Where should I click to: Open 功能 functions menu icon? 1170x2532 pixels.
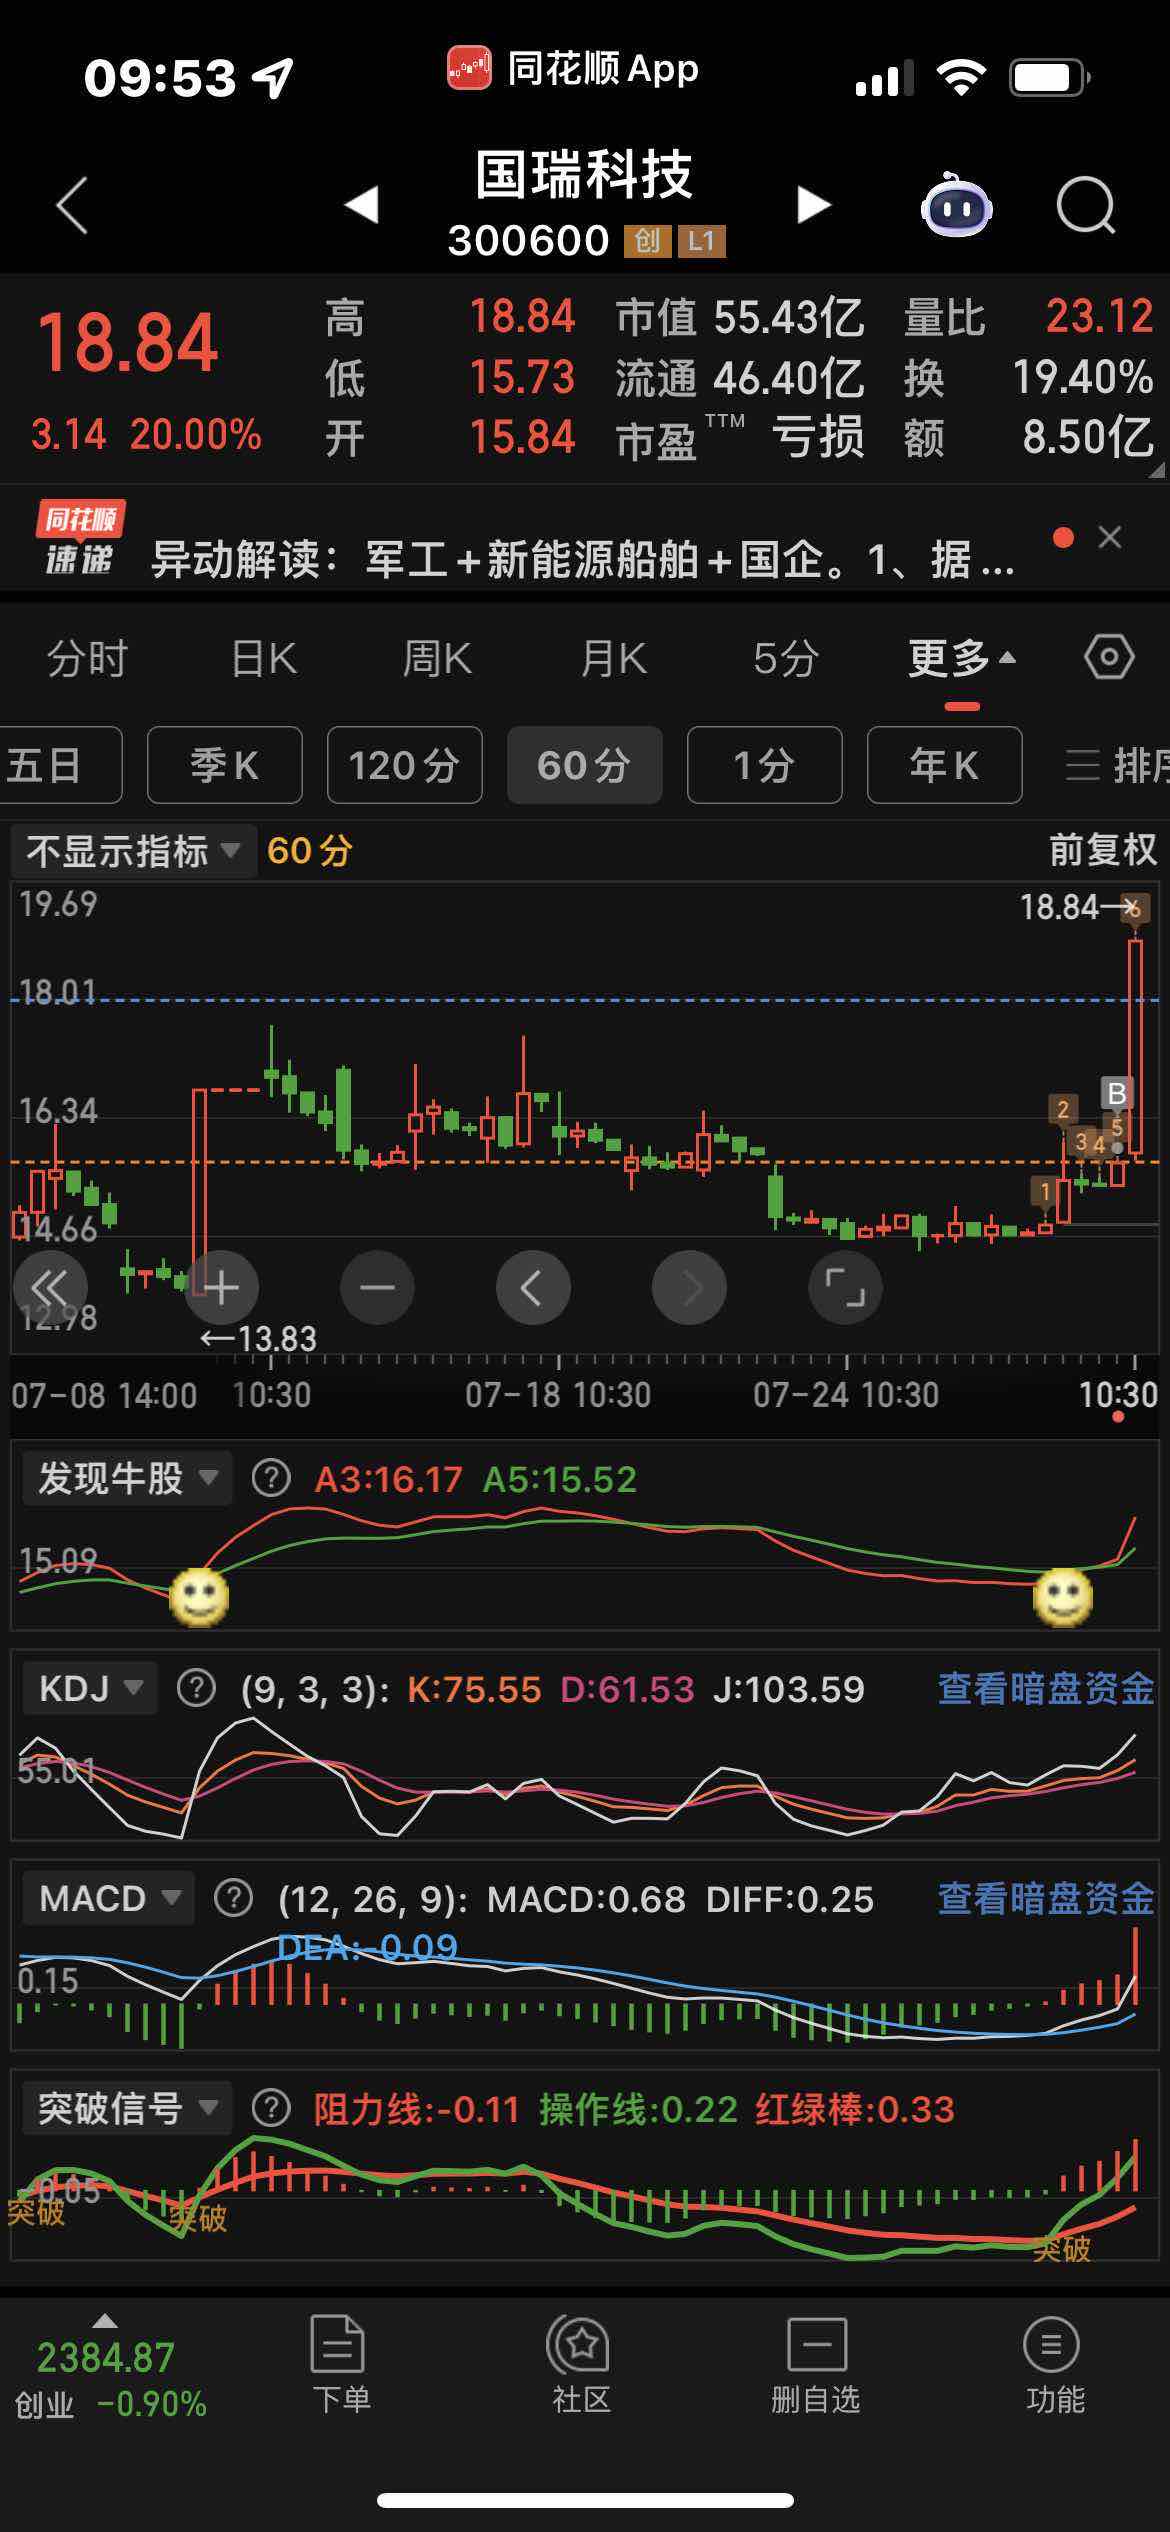point(1053,2365)
